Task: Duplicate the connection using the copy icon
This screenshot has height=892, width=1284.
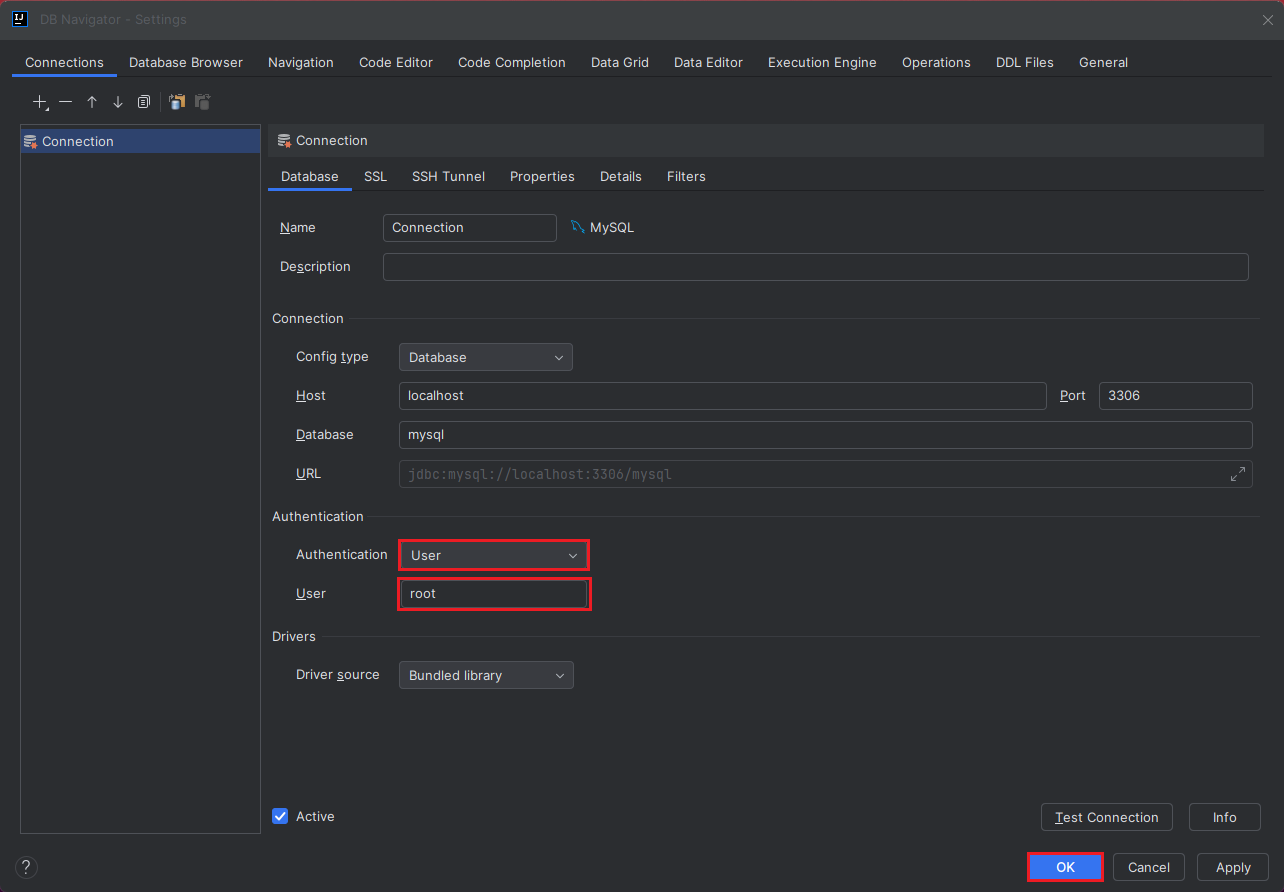Action: coord(143,101)
